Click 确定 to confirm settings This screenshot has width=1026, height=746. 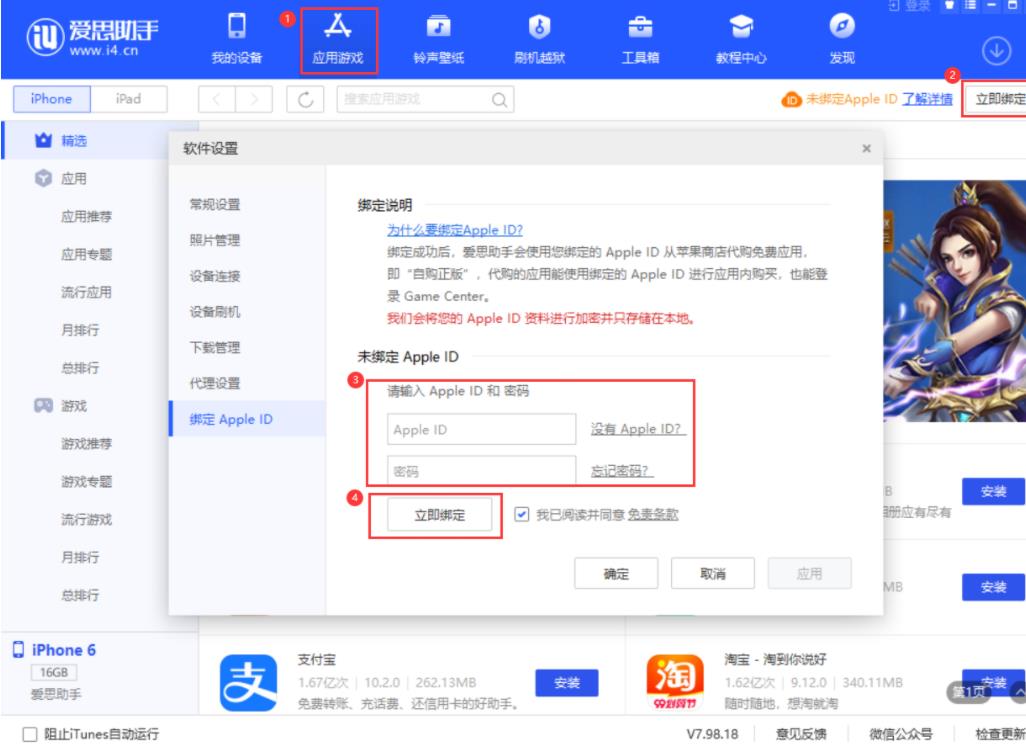[x=616, y=574]
